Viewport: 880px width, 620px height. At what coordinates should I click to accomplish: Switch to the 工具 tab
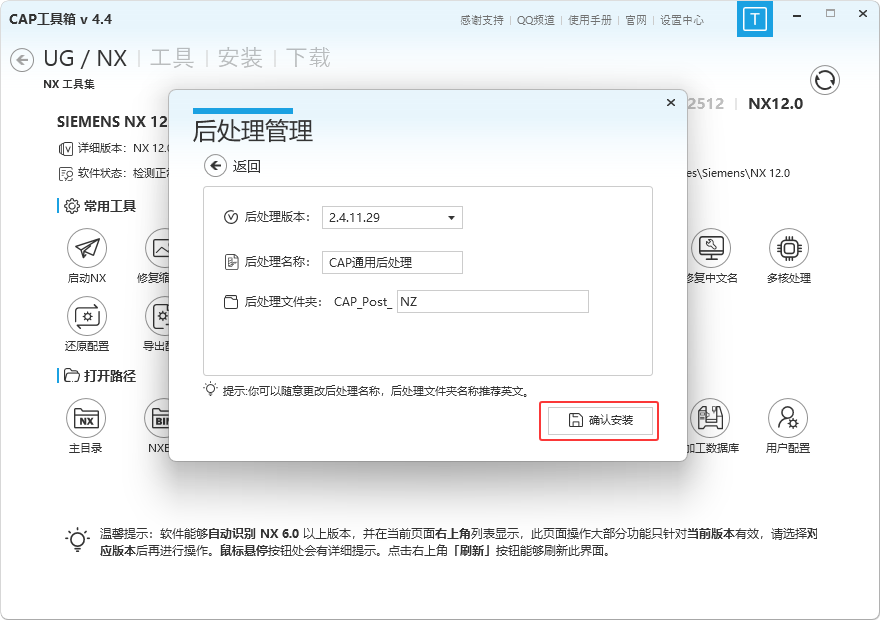pos(171,58)
